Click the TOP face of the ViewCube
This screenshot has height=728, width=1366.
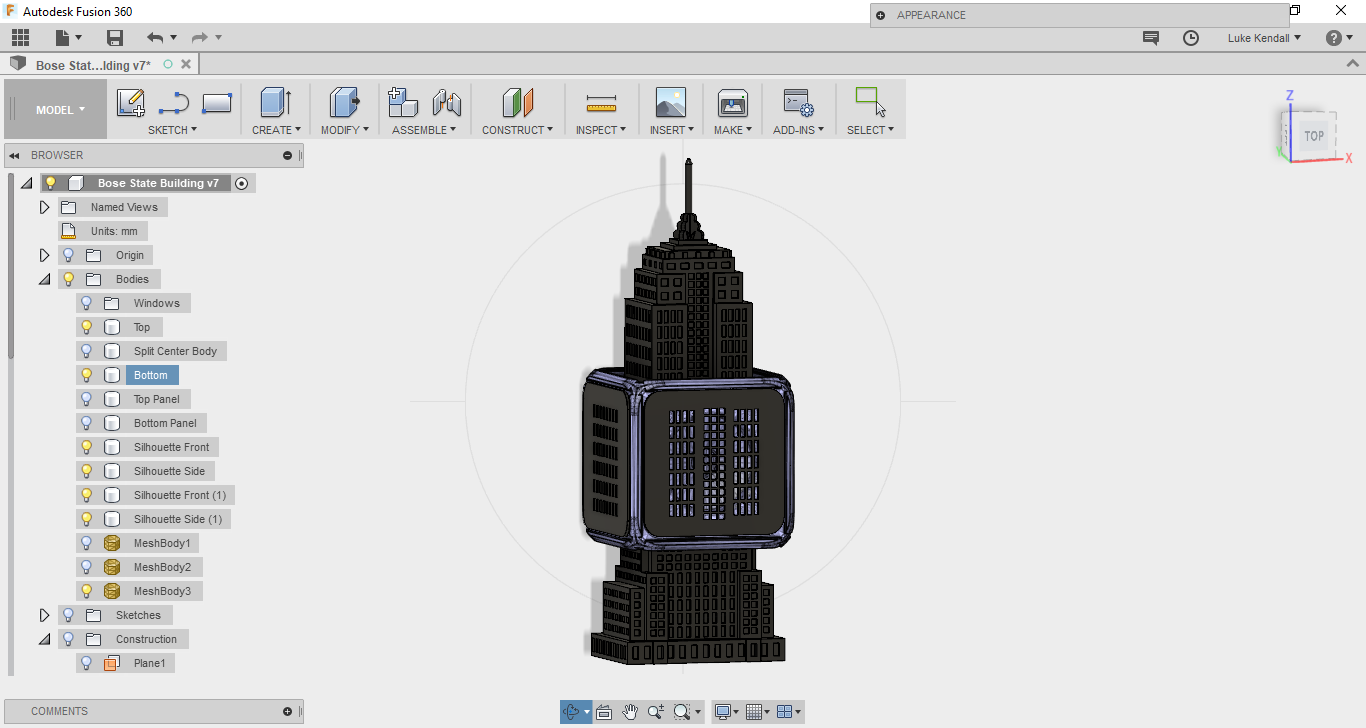[x=1313, y=136]
